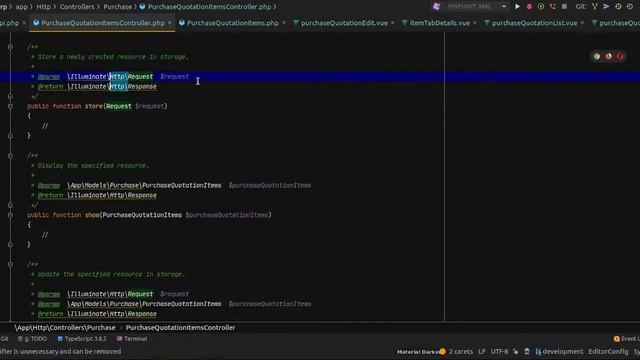The height and width of the screenshot is (360, 640).
Task: Click the inspection profile icon next to lock
Action: [527, 352]
